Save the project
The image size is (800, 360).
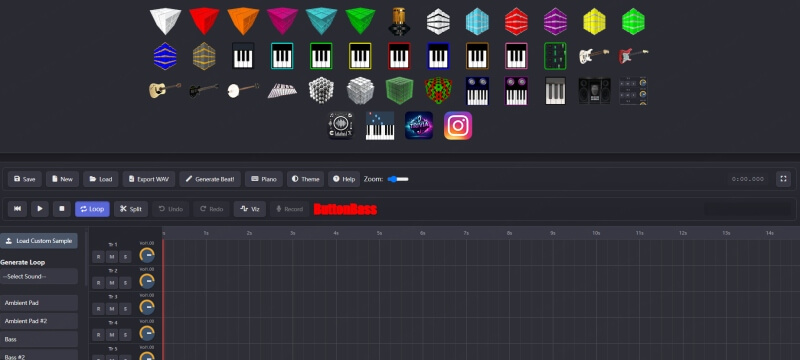click(x=24, y=179)
